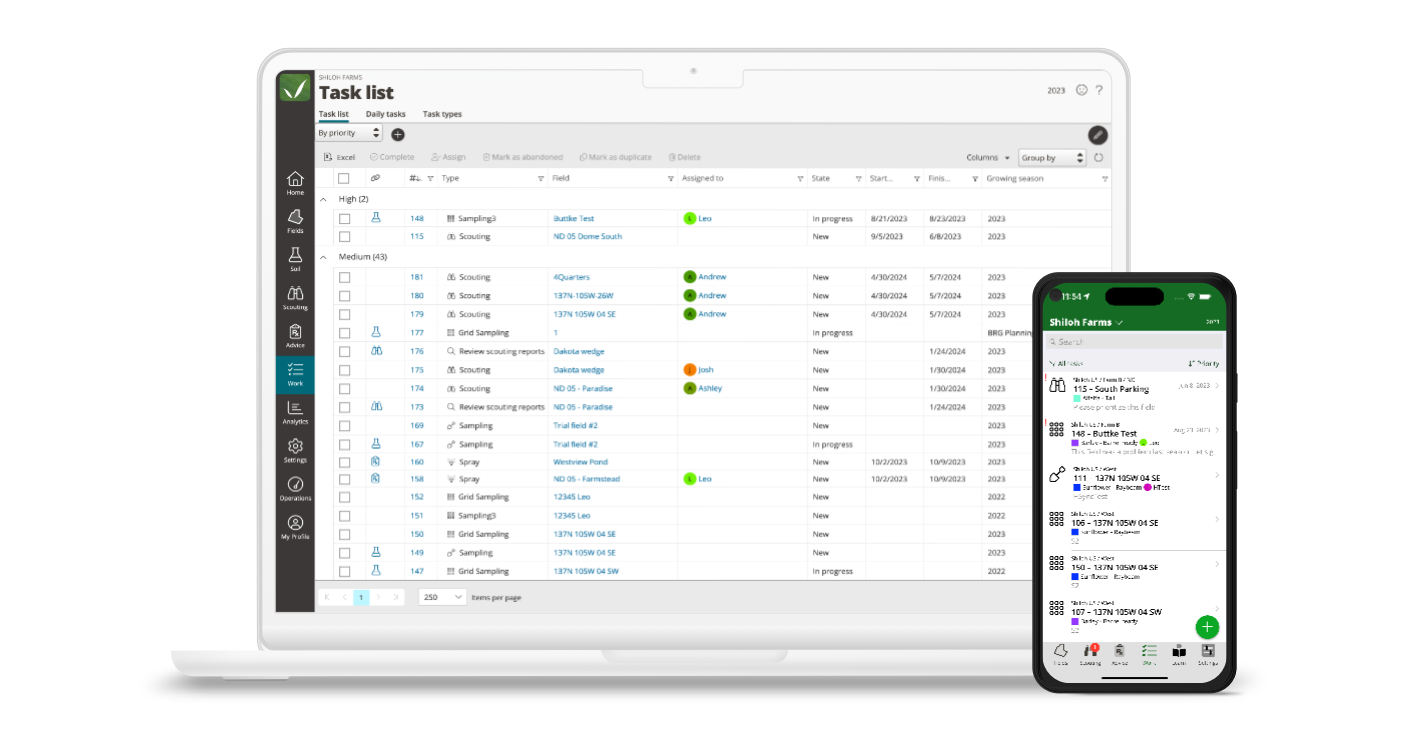Tick the checkbox on row 181
This screenshot has width=1420, height=743.
click(x=345, y=277)
